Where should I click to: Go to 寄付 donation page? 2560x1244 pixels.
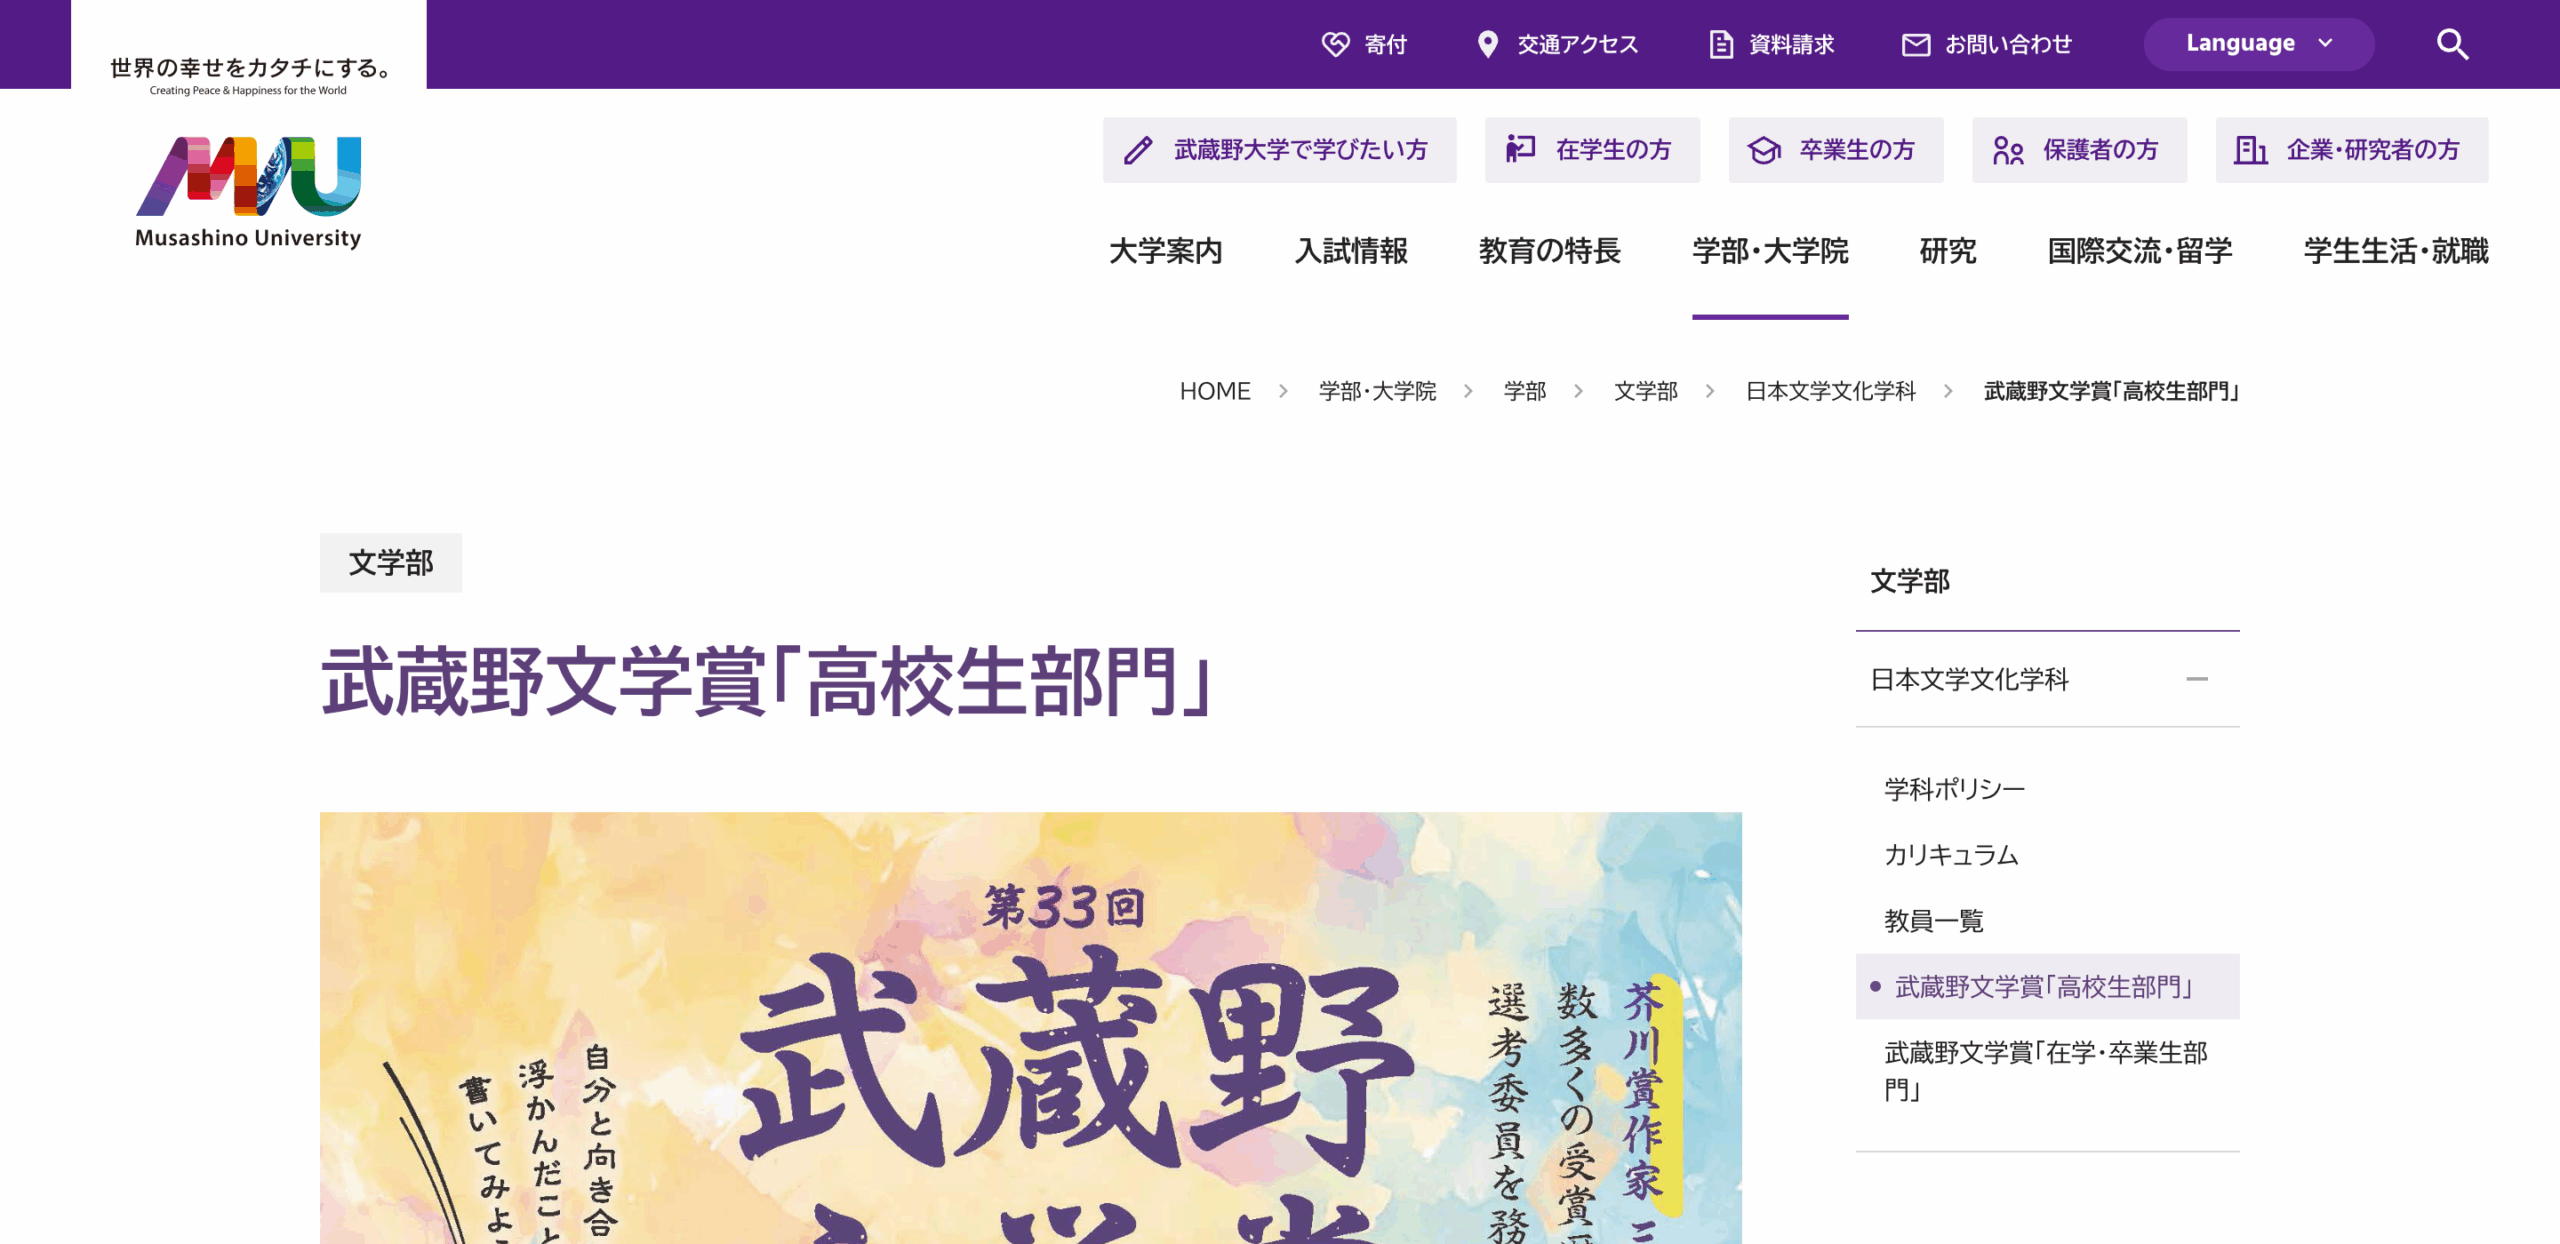(x=1386, y=44)
